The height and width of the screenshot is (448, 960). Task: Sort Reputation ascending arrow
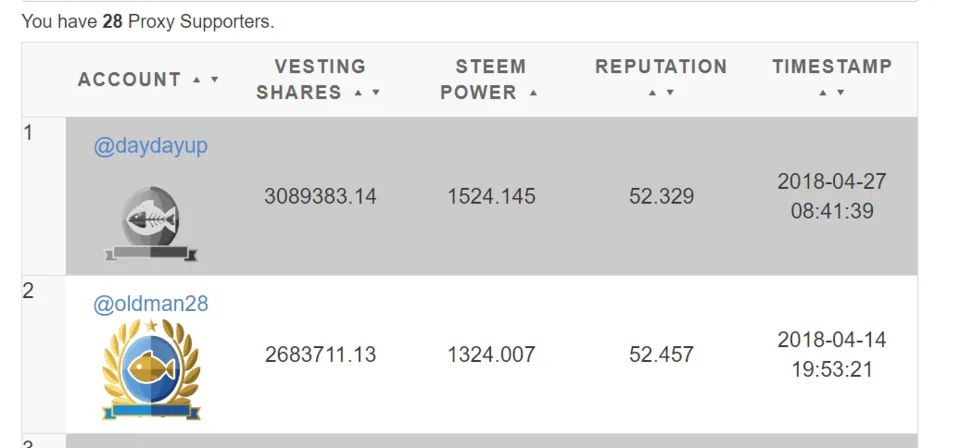tap(652, 93)
